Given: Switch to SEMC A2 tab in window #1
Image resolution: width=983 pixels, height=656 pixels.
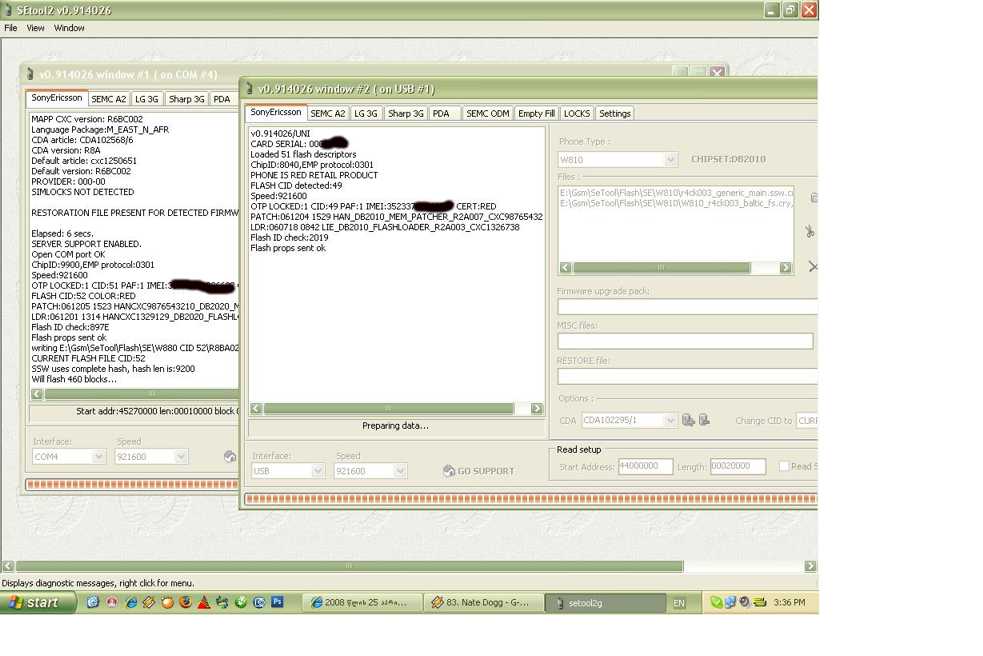Looking at the screenshot, I should click(x=108, y=99).
